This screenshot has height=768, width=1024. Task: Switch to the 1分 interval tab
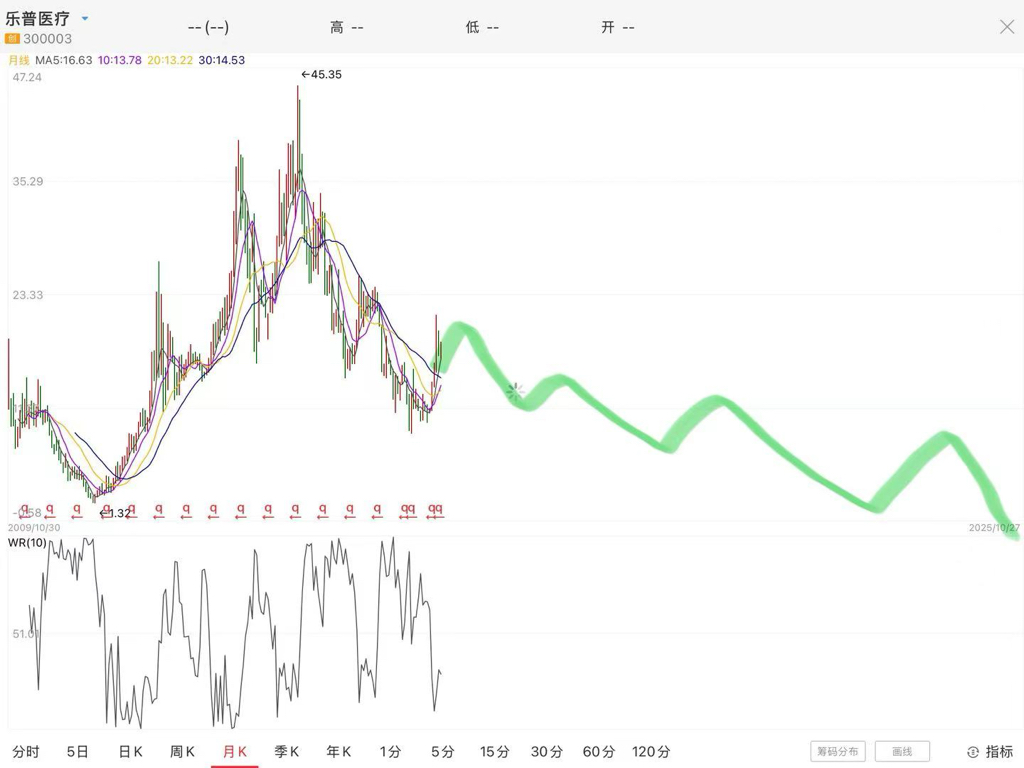click(x=391, y=752)
